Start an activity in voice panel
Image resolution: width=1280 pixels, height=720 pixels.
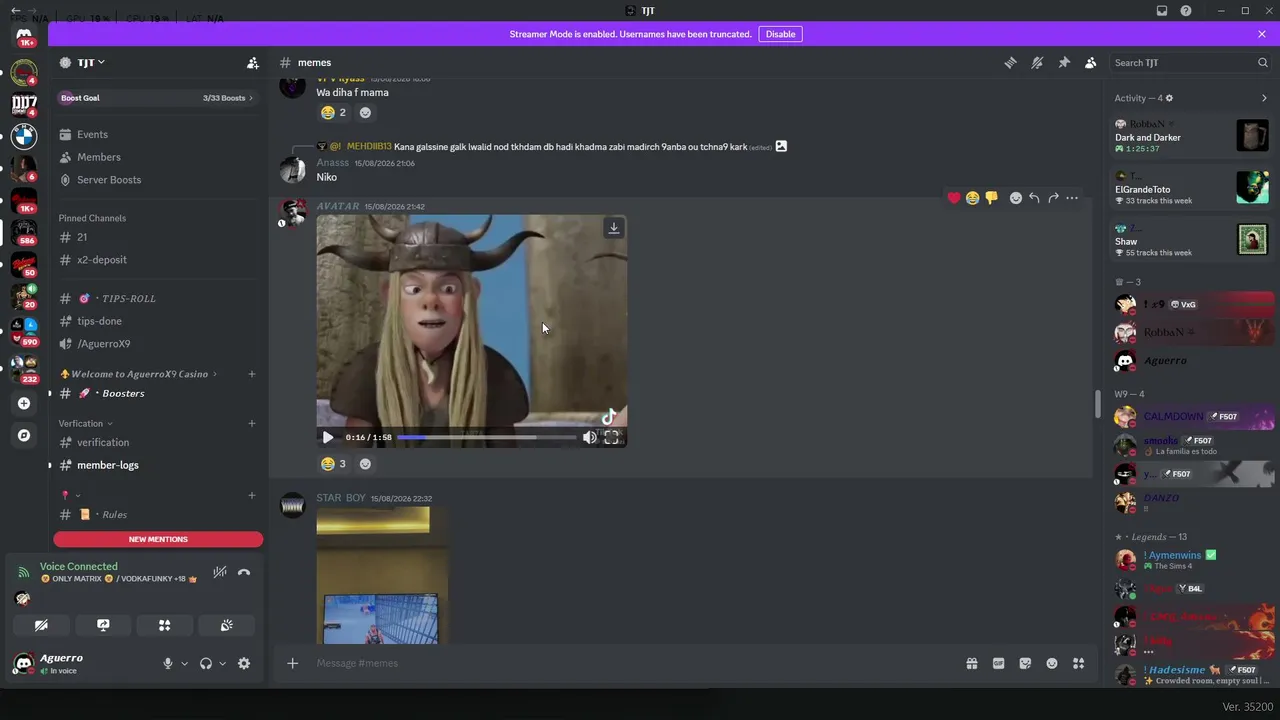click(x=165, y=625)
